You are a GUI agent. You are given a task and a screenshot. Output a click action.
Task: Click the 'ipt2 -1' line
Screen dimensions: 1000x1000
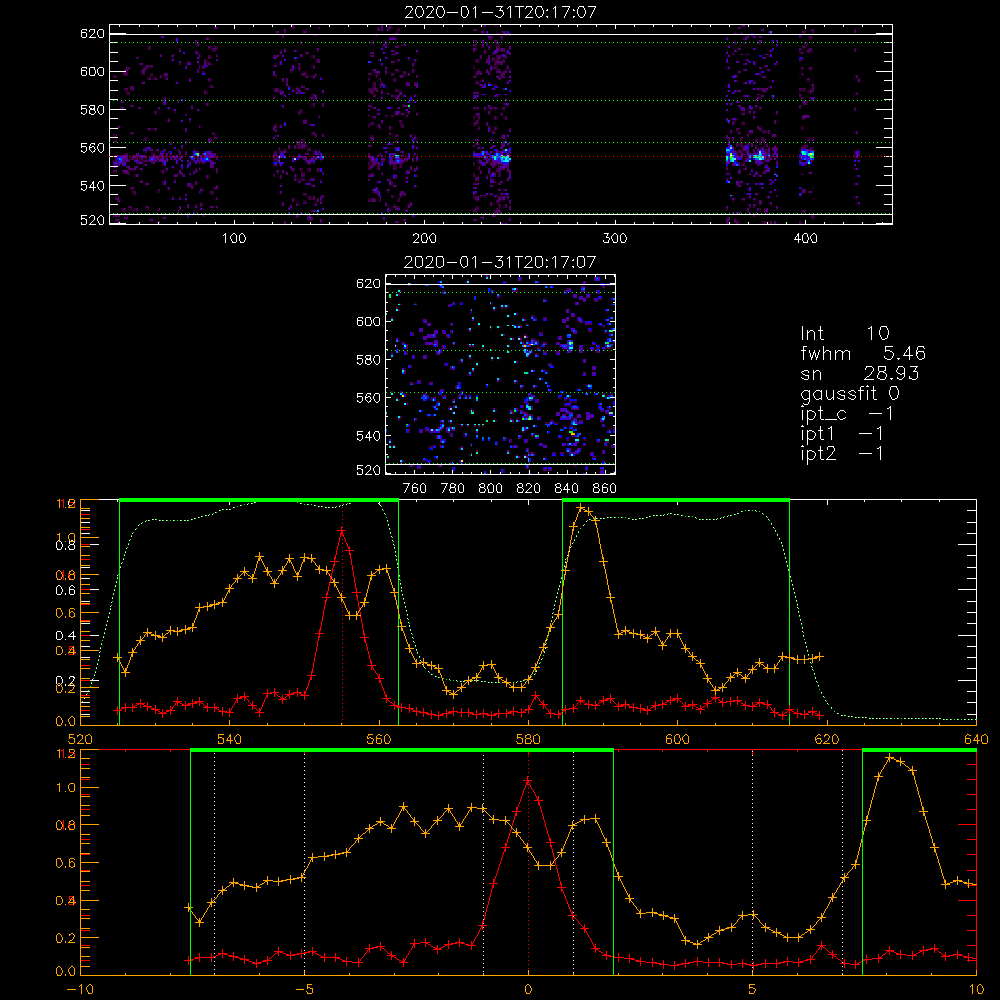pyautogui.click(x=842, y=453)
